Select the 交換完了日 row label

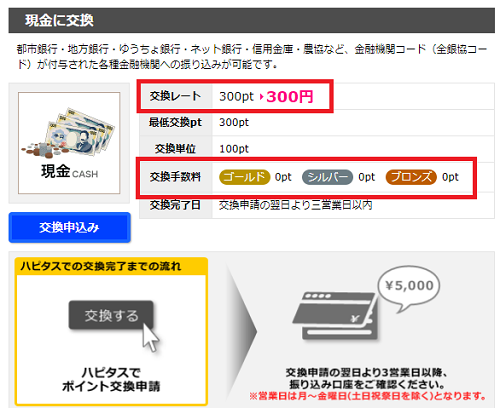pyautogui.click(x=175, y=205)
